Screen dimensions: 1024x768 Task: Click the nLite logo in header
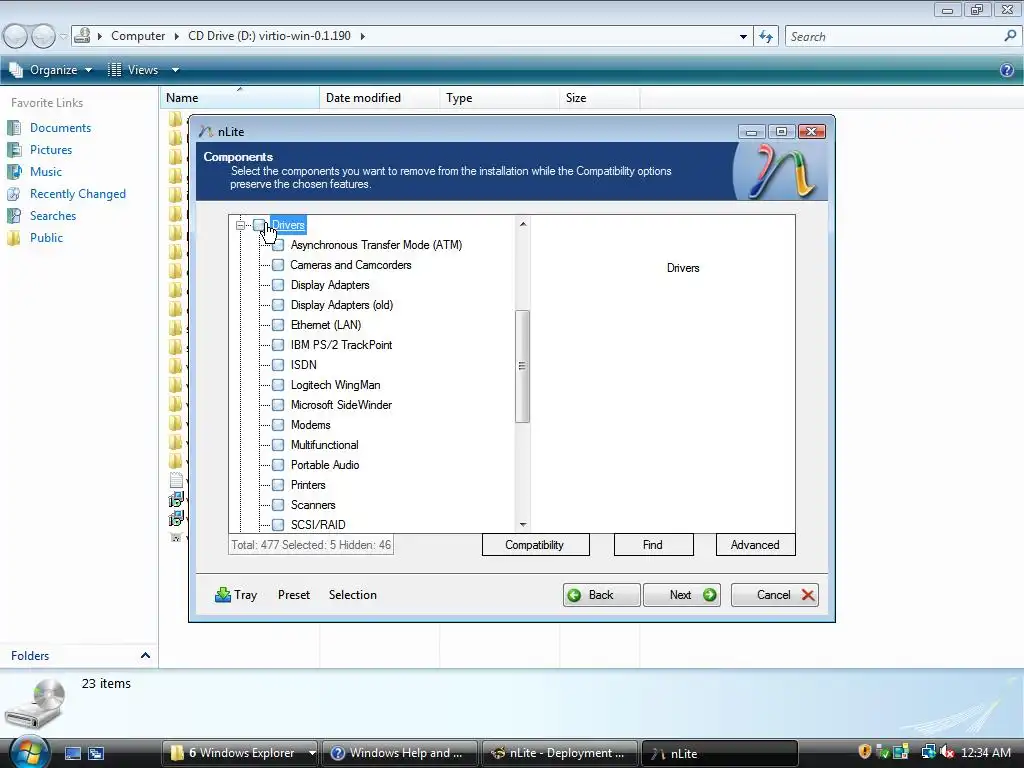780,171
